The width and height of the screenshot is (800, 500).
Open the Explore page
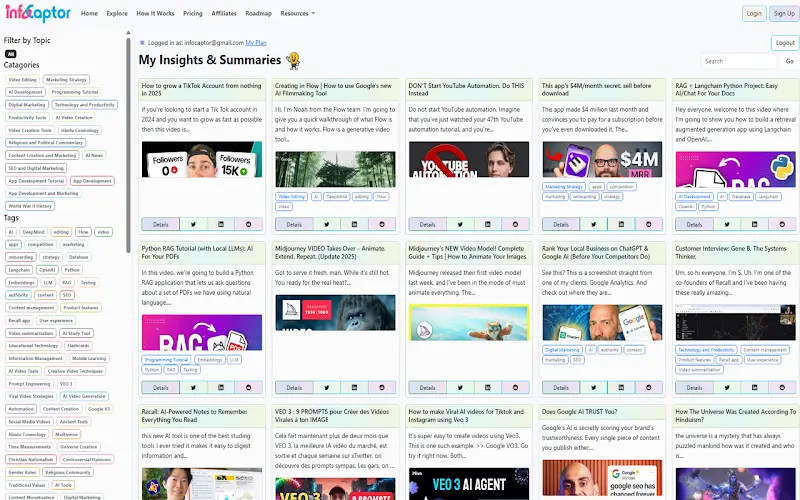pyautogui.click(x=117, y=13)
